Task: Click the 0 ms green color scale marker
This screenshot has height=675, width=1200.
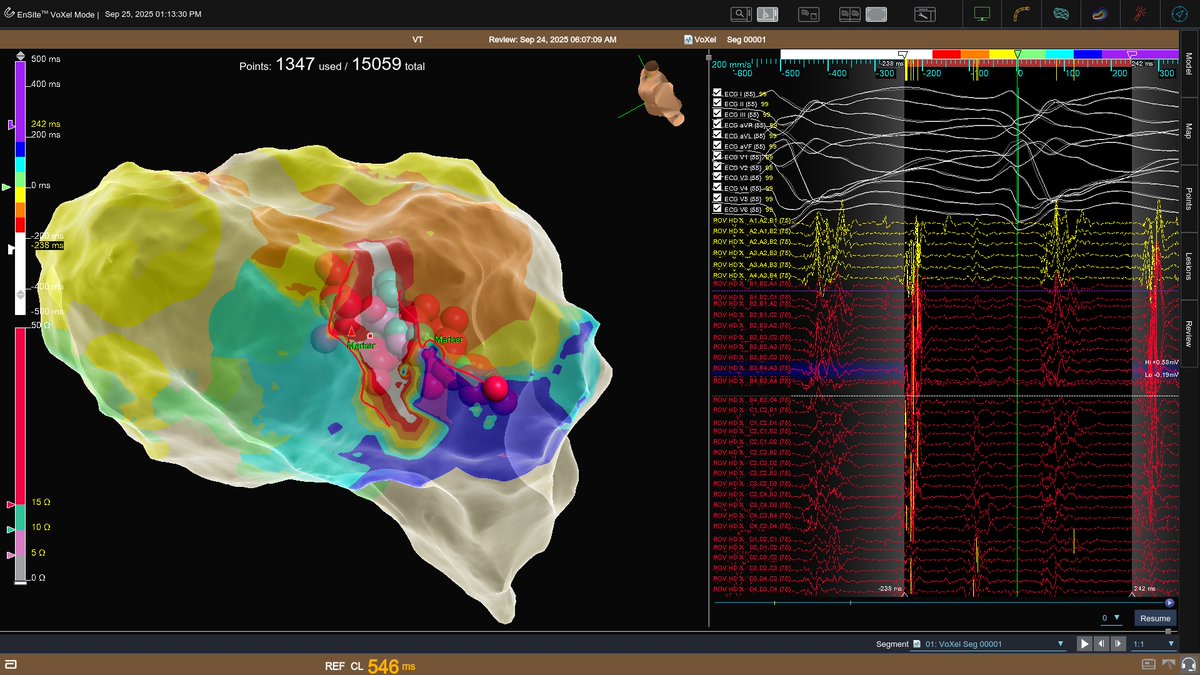Action: 8,187
